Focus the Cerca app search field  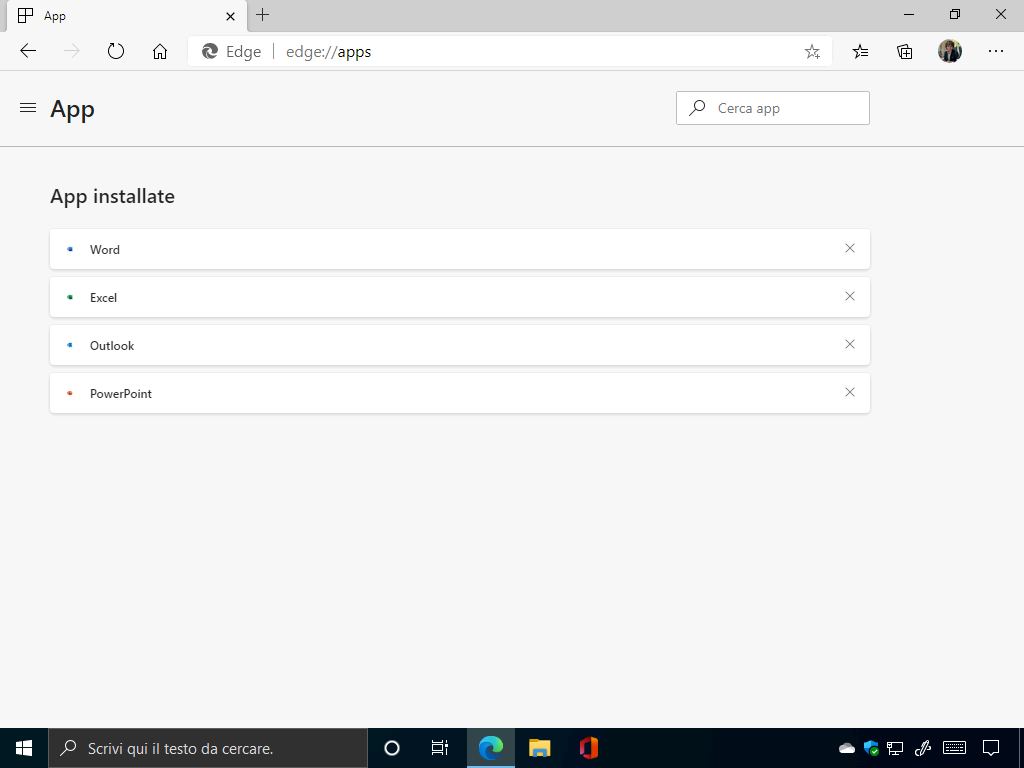[773, 108]
